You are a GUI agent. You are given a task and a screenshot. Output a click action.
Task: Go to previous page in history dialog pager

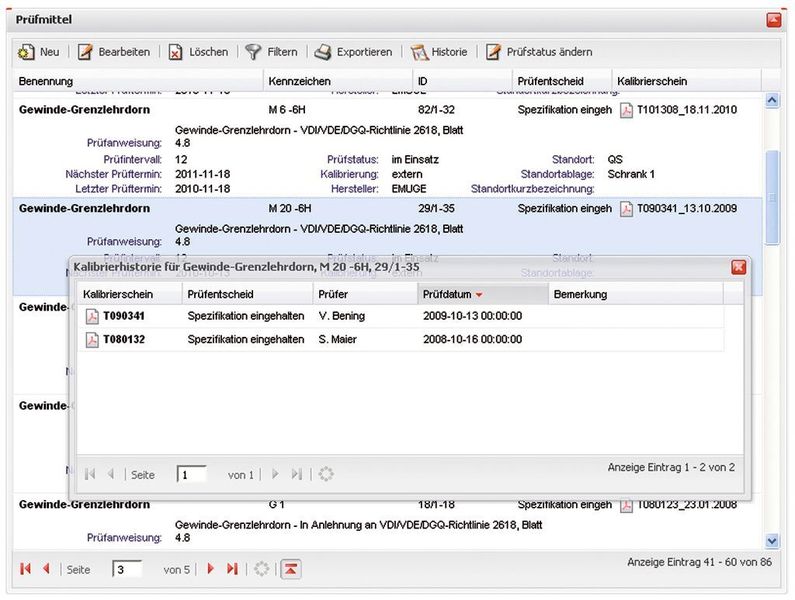(x=111, y=474)
